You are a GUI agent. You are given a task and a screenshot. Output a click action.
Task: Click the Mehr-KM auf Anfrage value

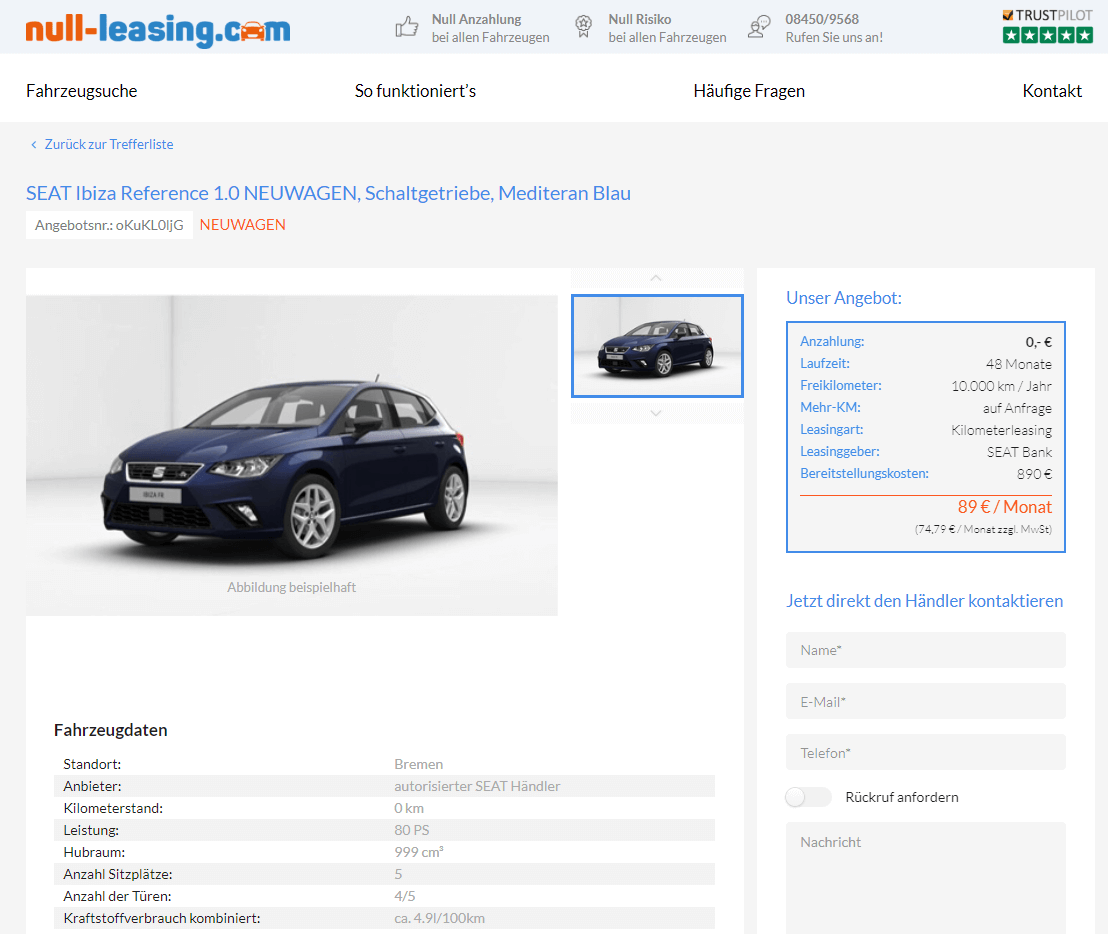(x=1017, y=408)
